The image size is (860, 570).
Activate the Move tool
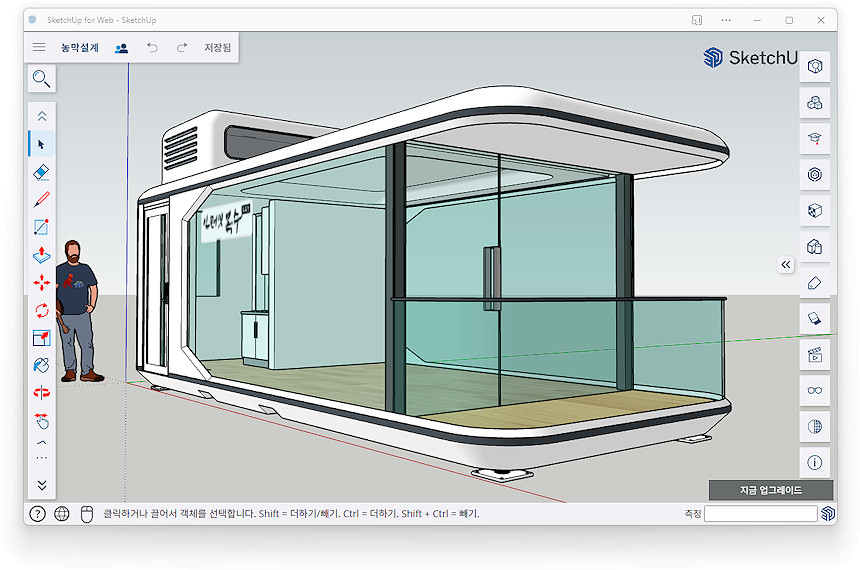click(x=42, y=283)
